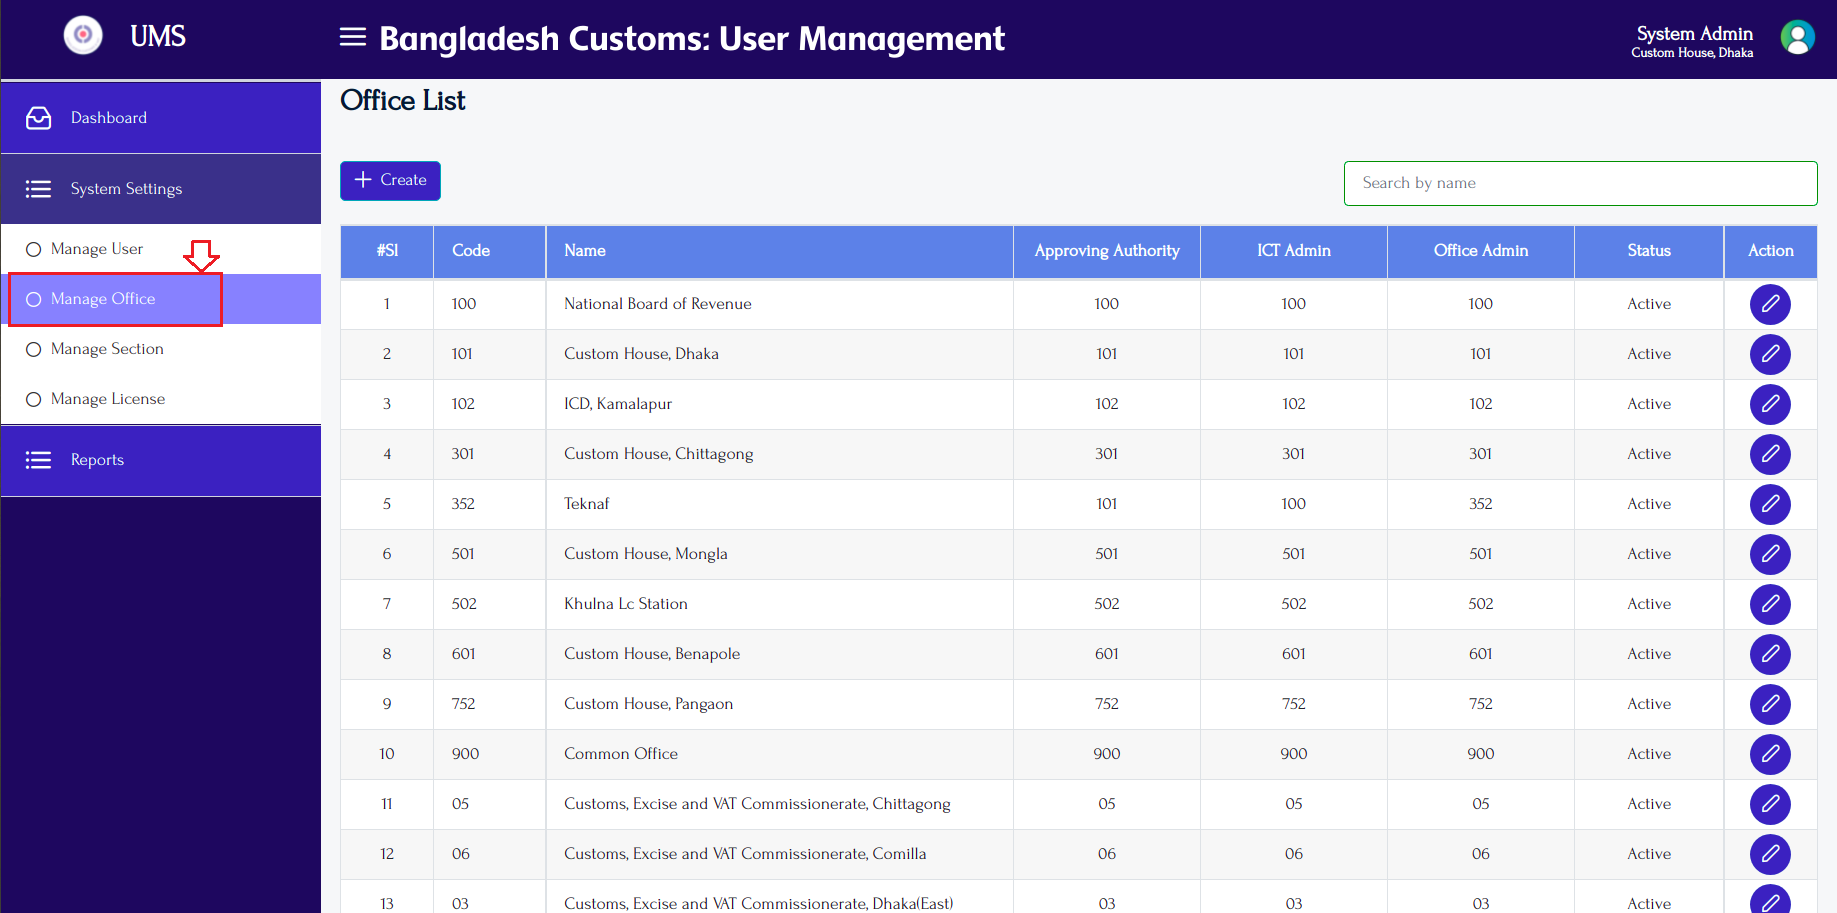Edit the Commissionerate, Comilla row
The image size is (1837, 913).
[1770, 854]
